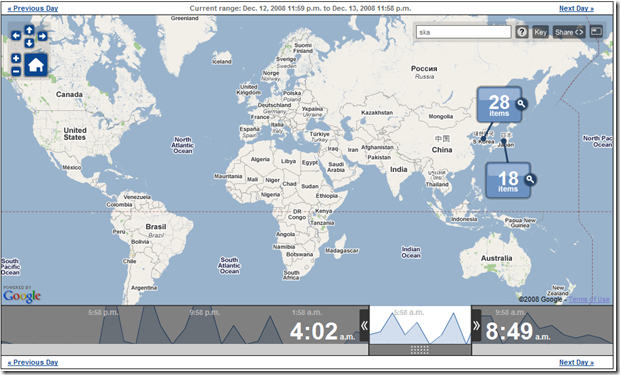Pan the map right with the right arrow
The width and height of the screenshot is (620, 375).
[42, 36]
